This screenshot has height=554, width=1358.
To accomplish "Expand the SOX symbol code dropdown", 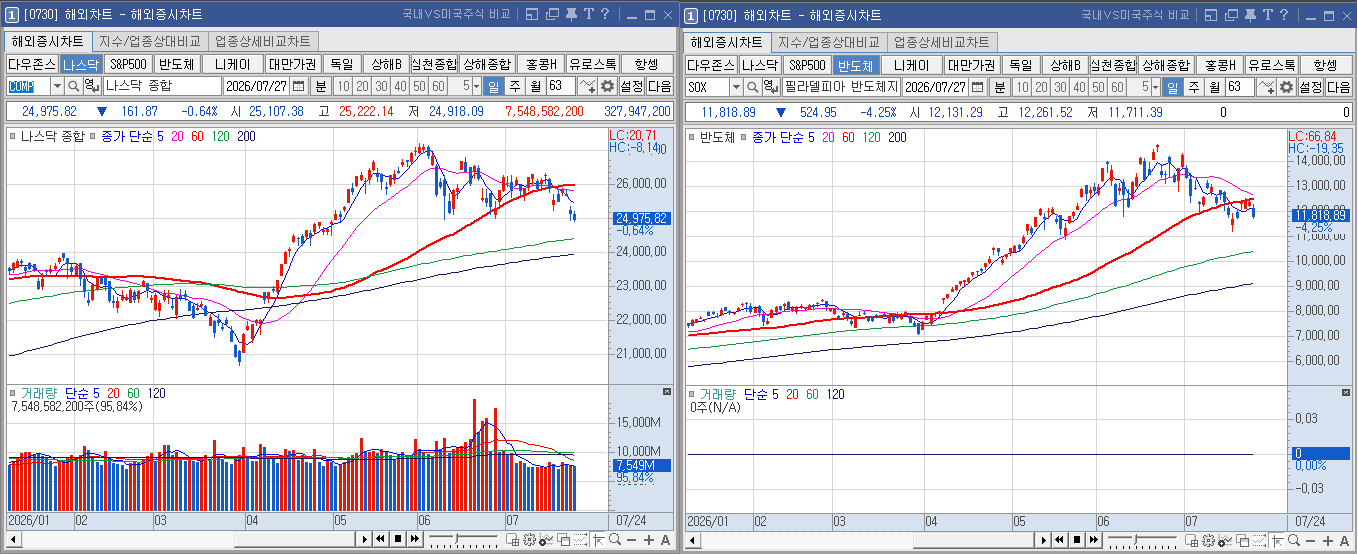I will [736, 86].
